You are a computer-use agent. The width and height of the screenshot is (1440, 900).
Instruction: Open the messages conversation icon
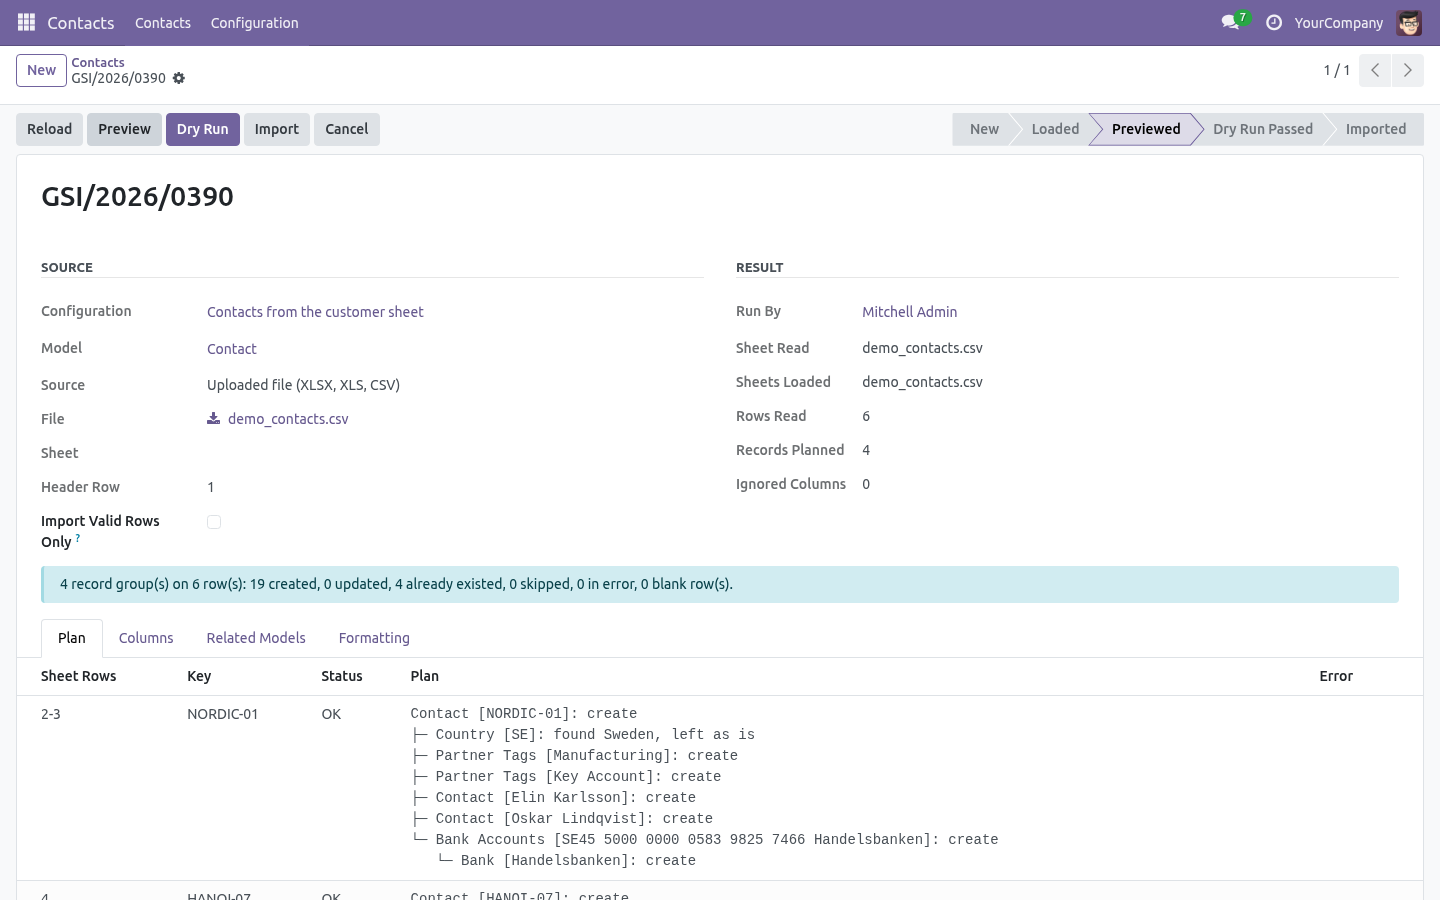pyautogui.click(x=1230, y=22)
